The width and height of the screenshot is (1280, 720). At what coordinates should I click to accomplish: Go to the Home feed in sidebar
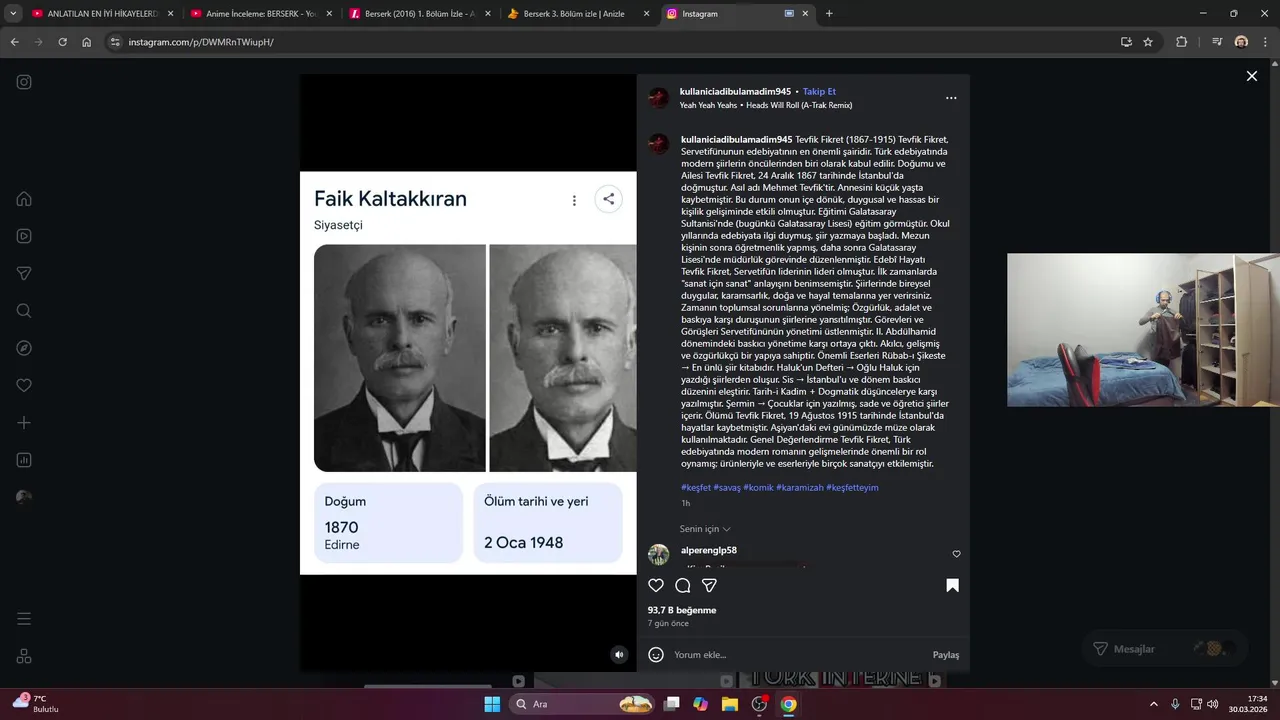[x=24, y=198]
